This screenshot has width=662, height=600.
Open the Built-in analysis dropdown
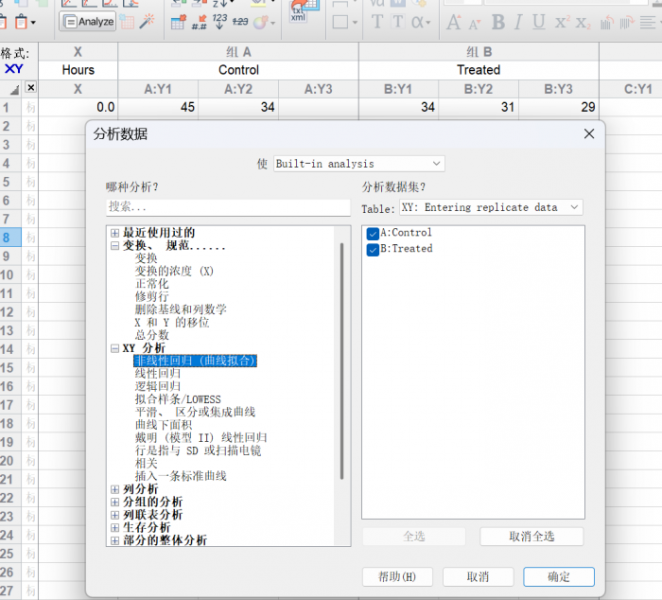coord(358,163)
